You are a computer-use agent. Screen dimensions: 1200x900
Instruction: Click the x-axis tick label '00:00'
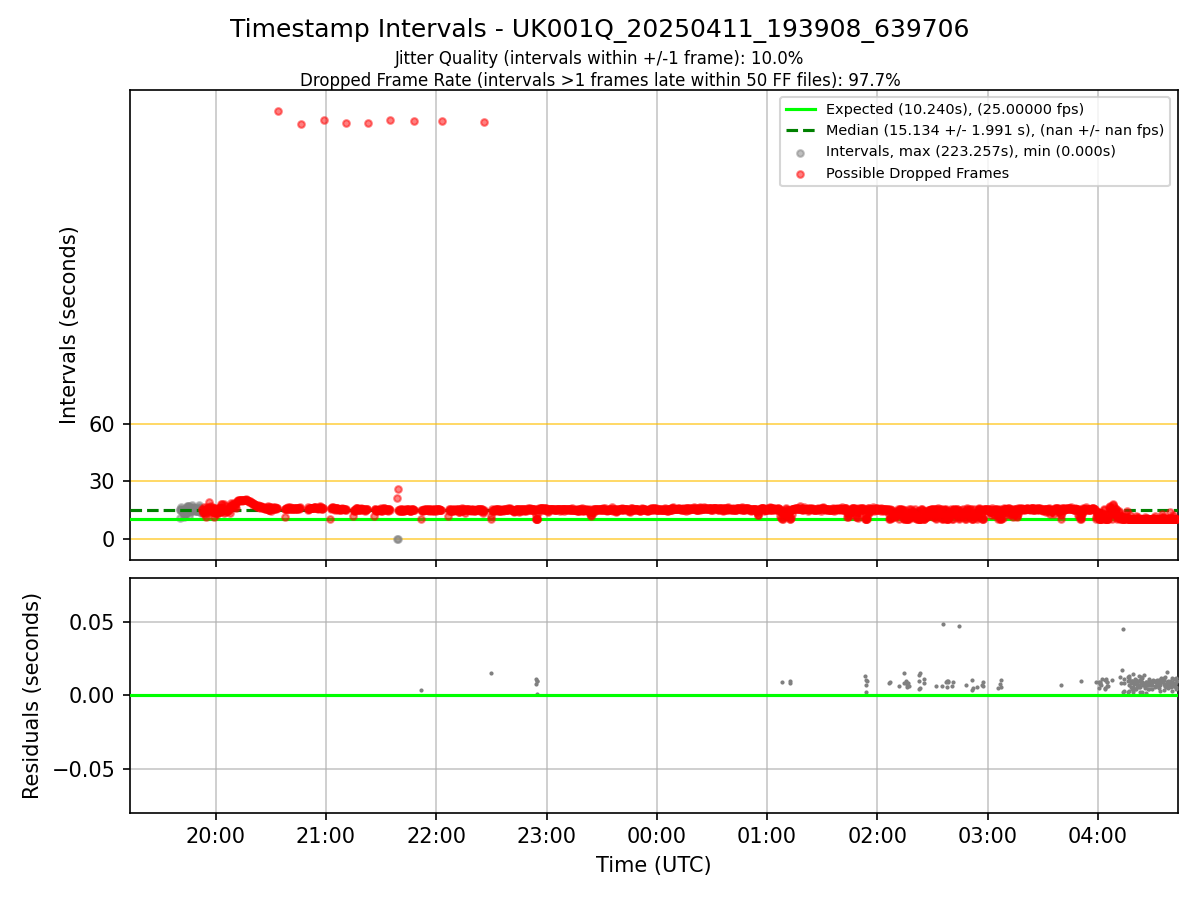[657, 834]
